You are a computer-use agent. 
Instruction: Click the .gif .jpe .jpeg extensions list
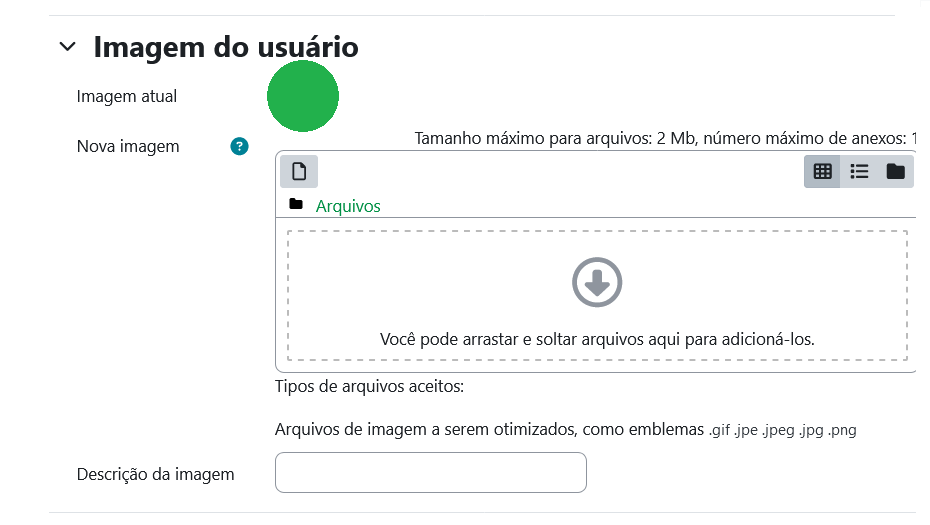coord(783,431)
